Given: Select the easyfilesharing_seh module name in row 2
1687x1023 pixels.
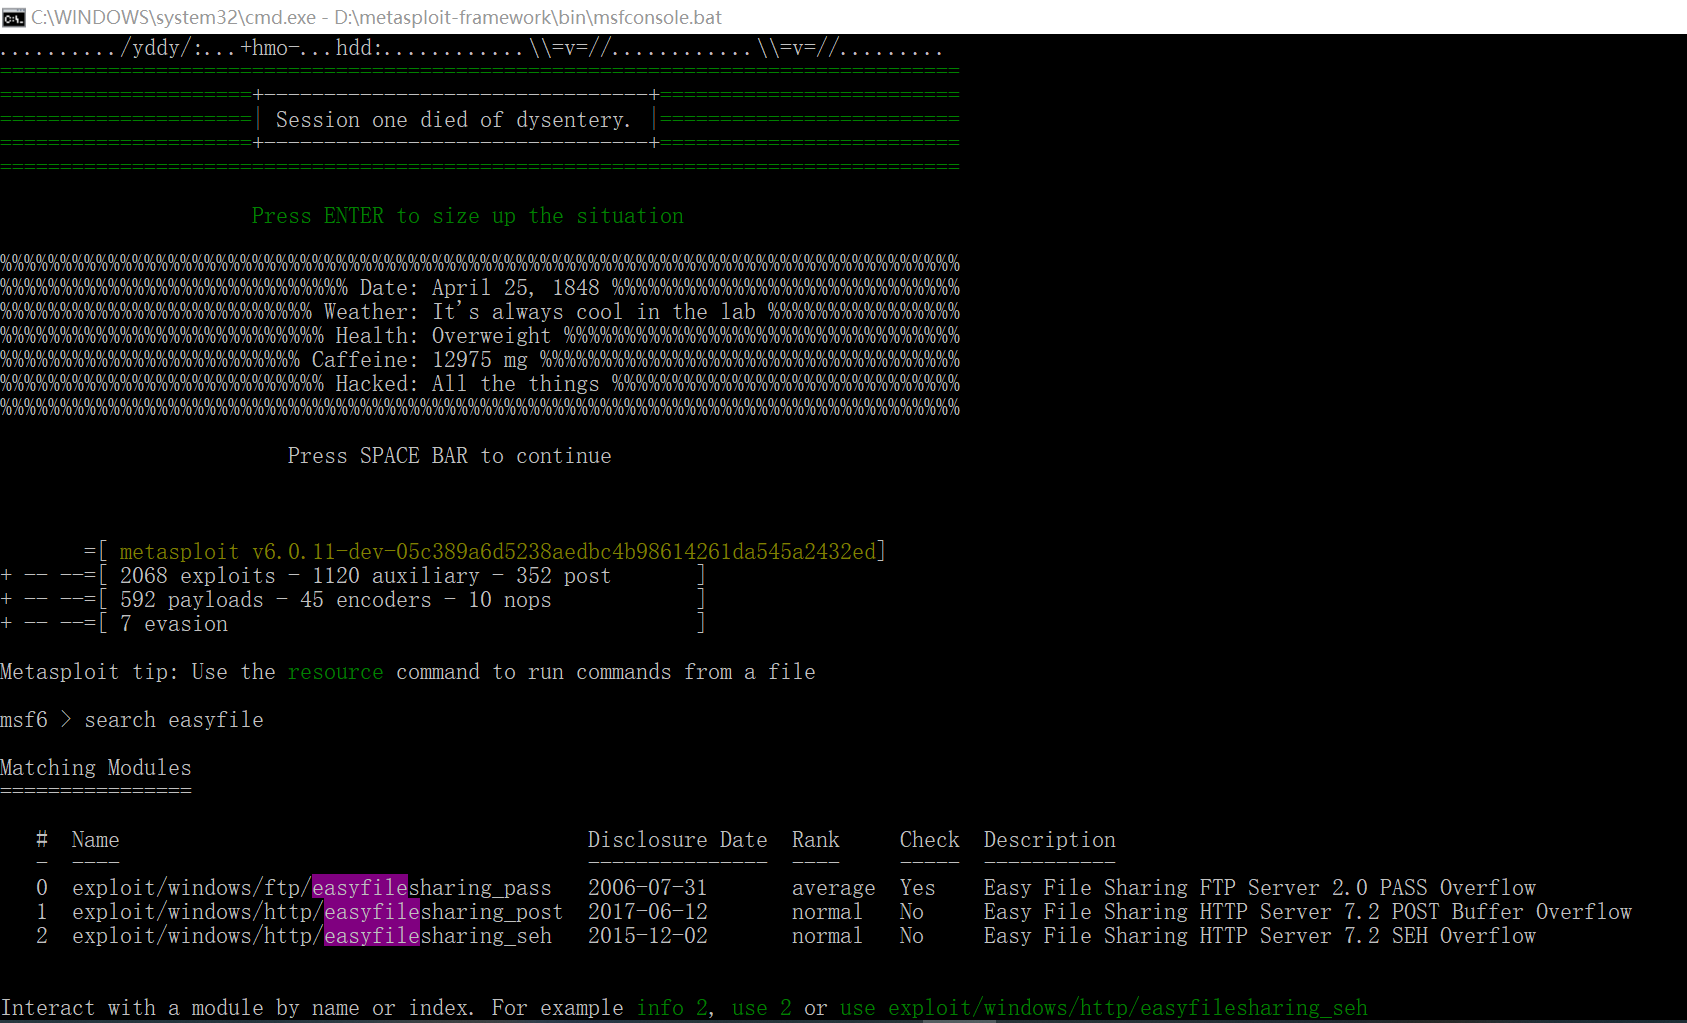Looking at the screenshot, I should [x=311, y=936].
